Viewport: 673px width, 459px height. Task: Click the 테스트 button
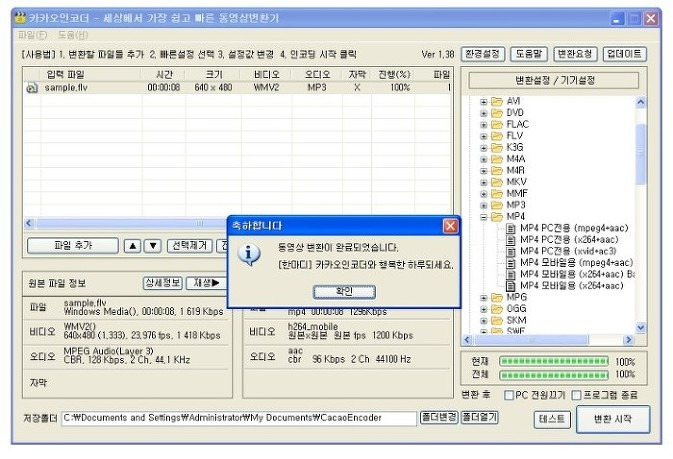552,419
